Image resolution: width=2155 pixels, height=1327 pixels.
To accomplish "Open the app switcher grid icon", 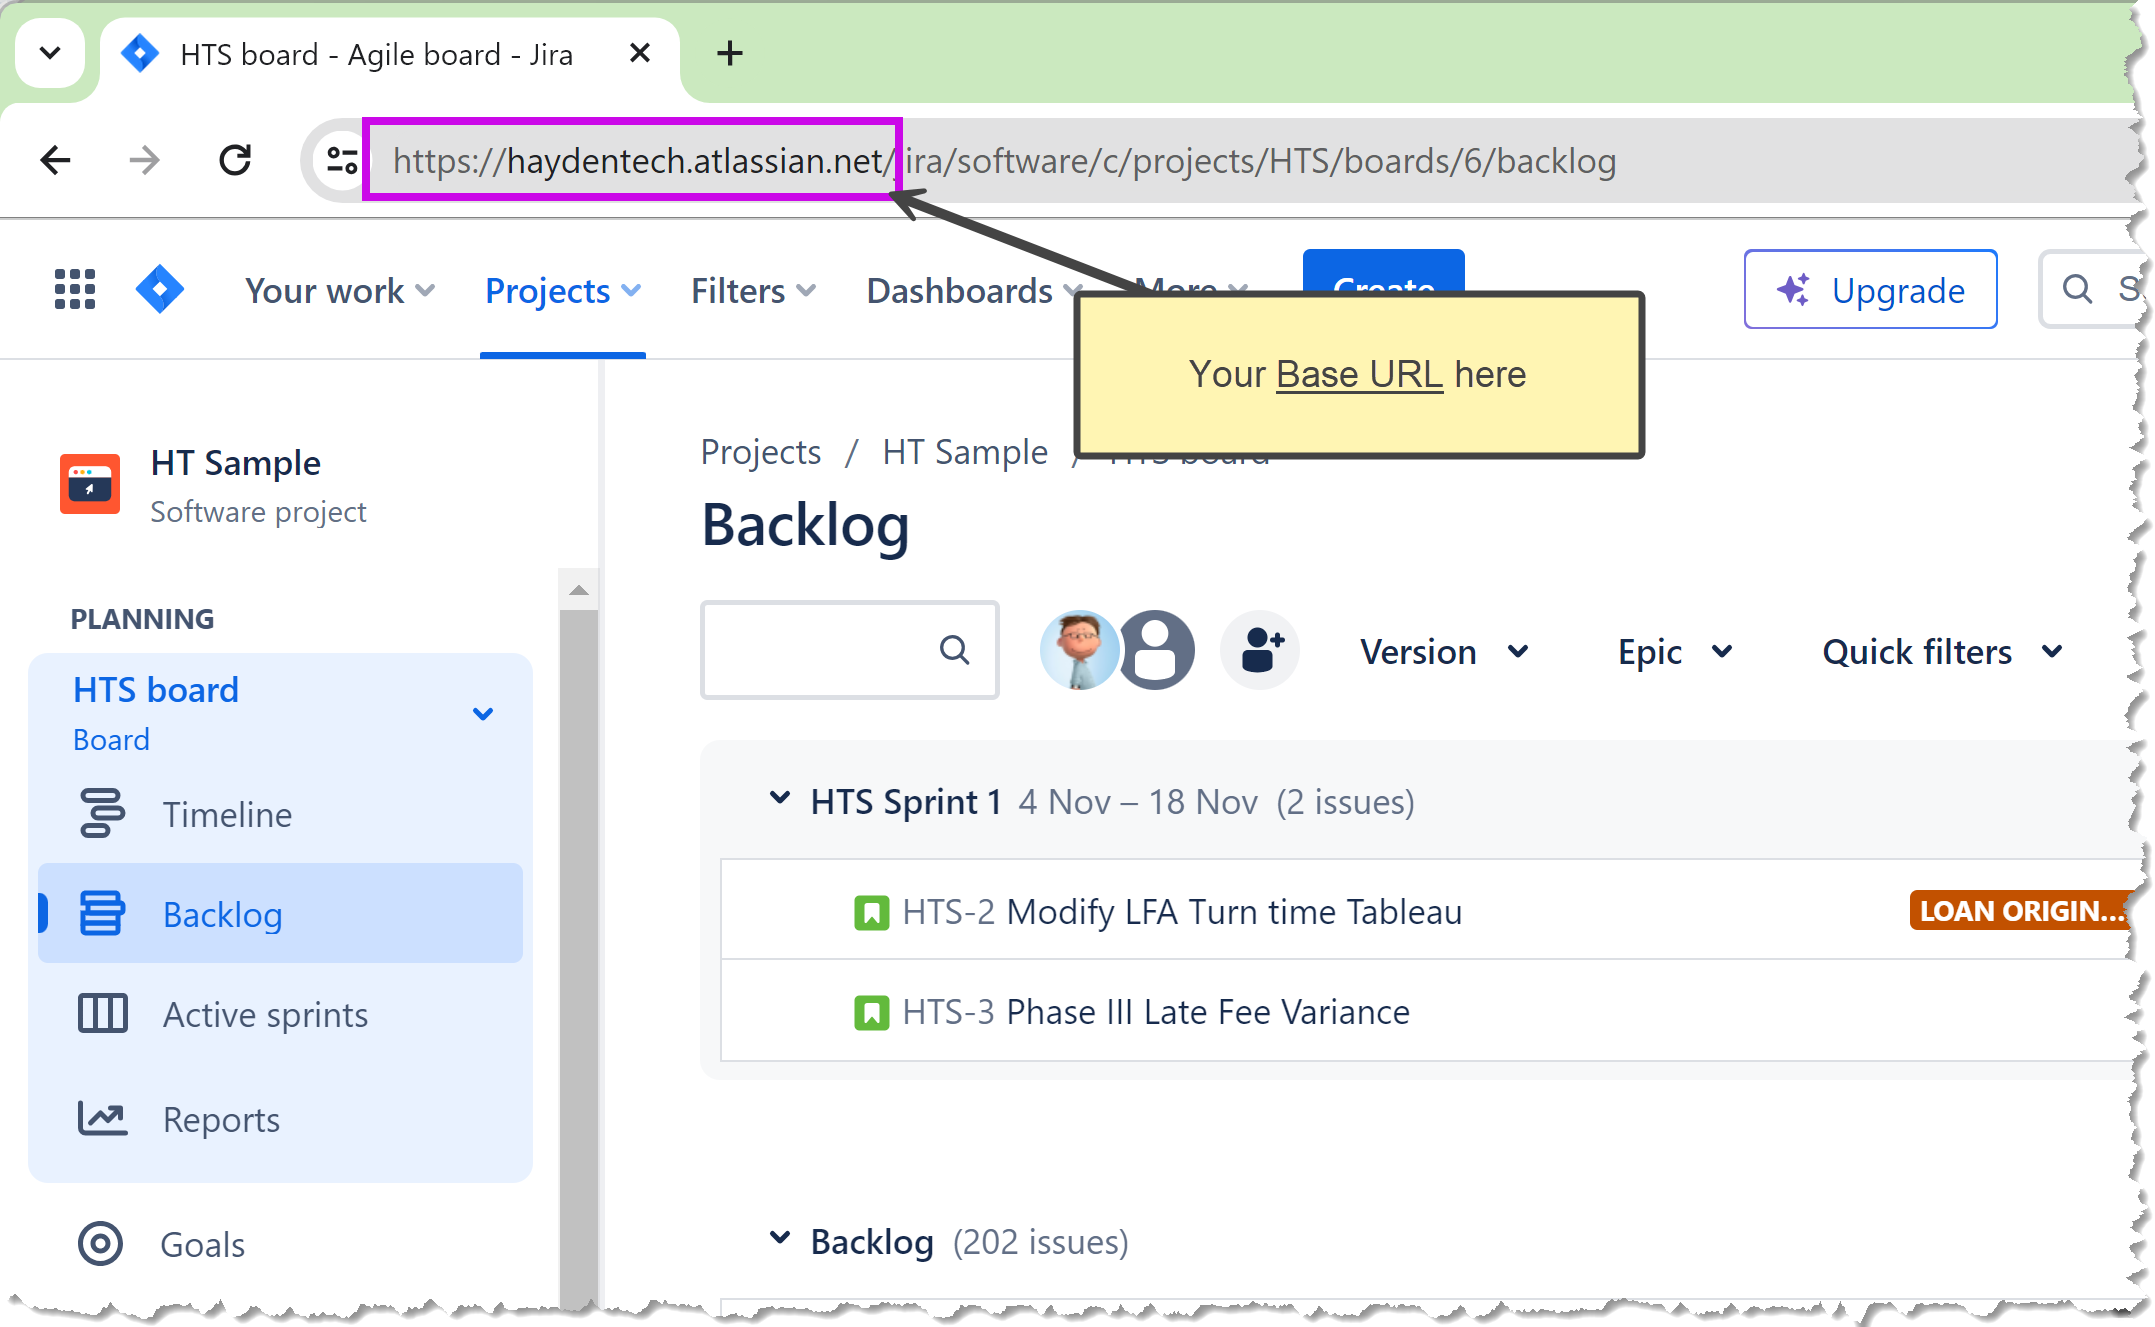I will pos(75,290).
